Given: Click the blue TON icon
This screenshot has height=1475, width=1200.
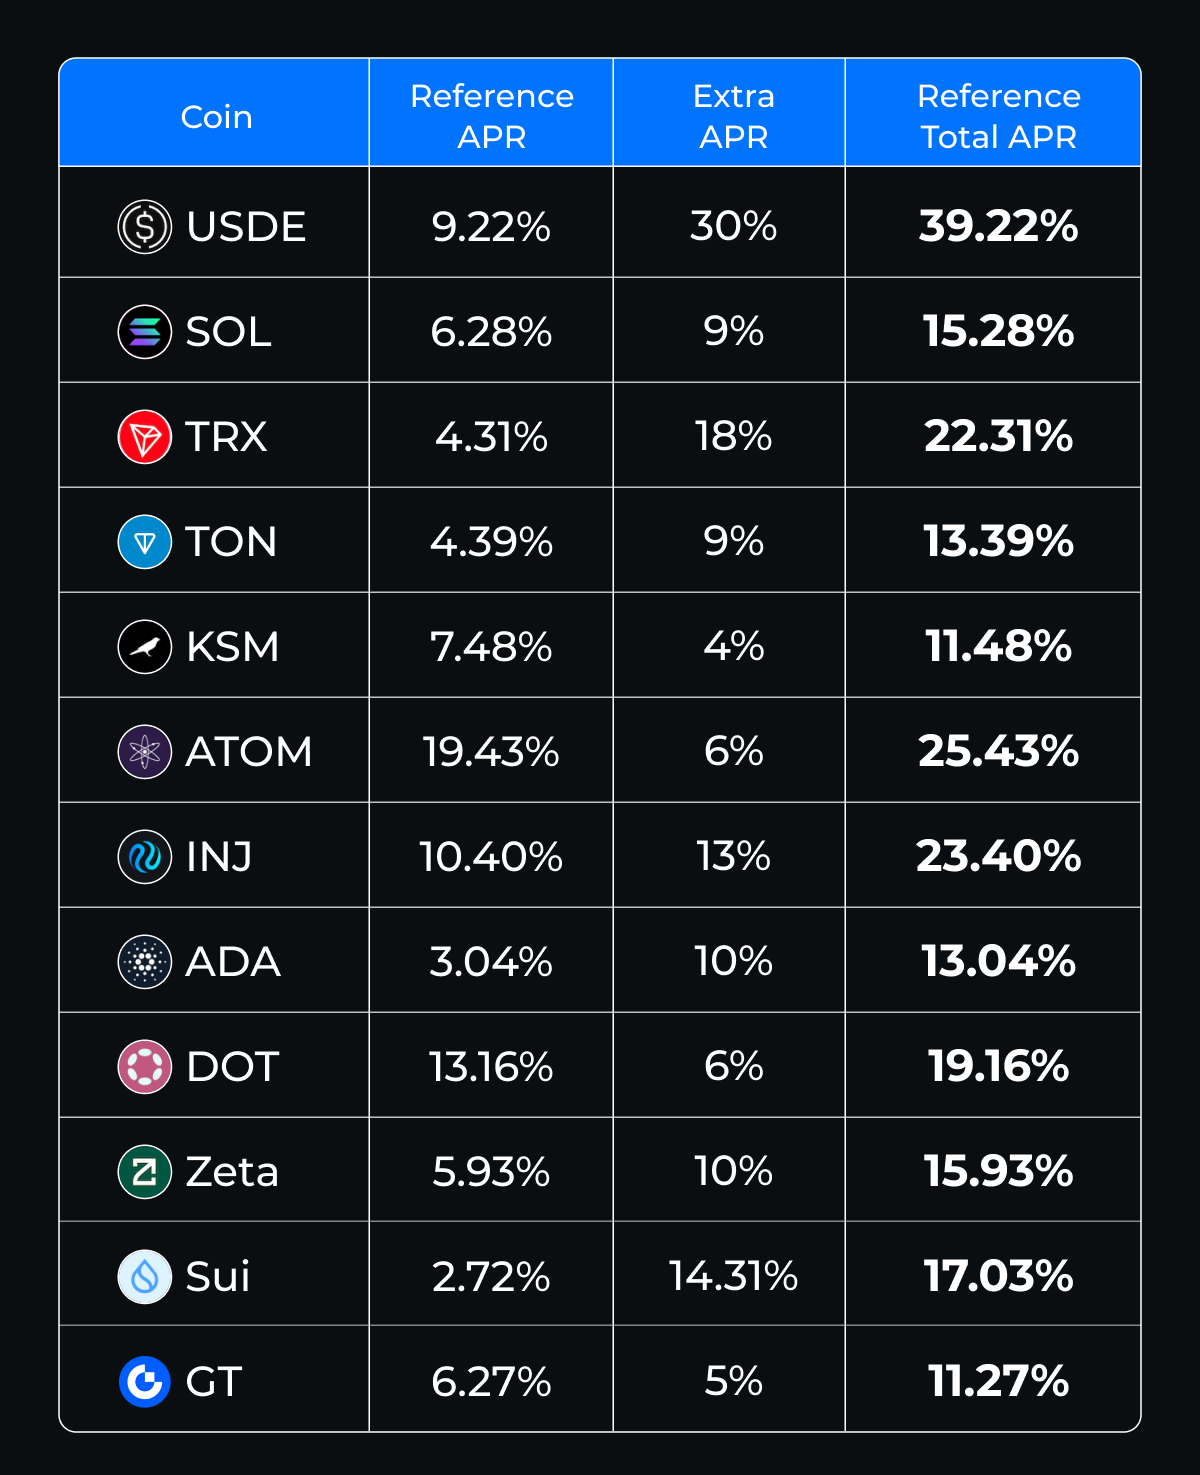Looking at the screenshot, I should 145,542.
